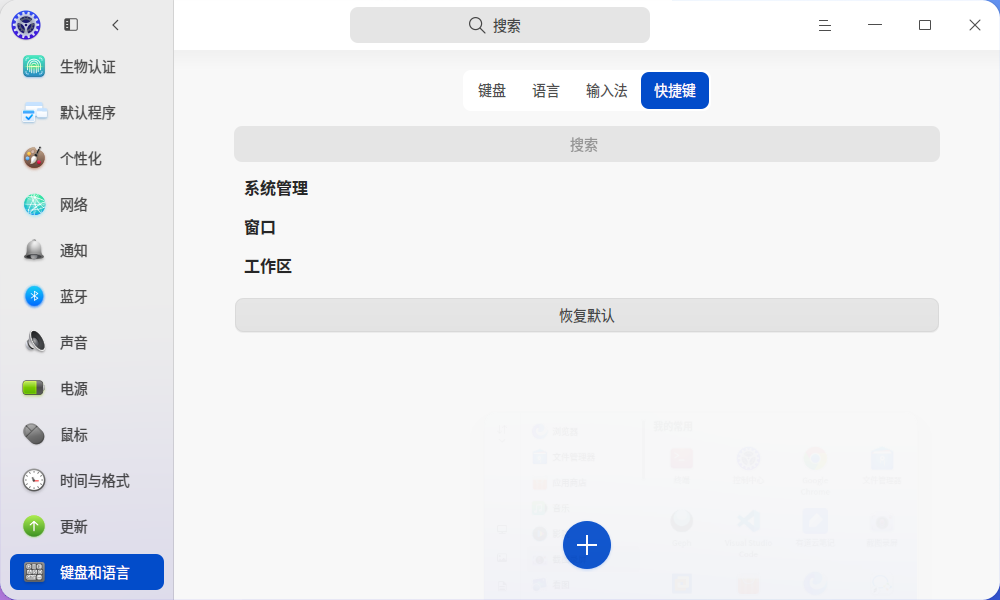
Task: Select the 个性化 palette icon
Action: (34, 159)
